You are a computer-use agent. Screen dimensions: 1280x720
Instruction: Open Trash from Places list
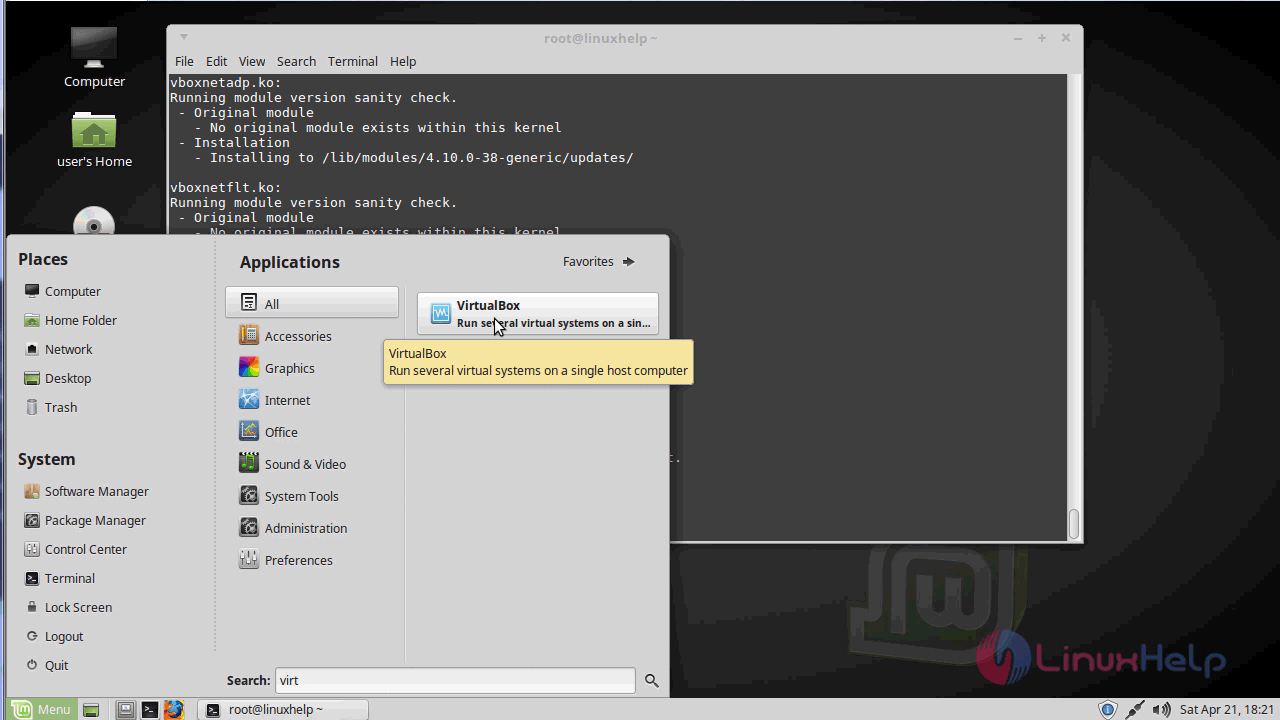50,407
